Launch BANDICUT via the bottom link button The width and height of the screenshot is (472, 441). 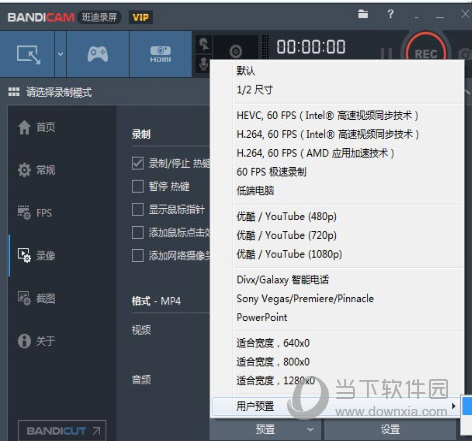[x=62, y=431]
